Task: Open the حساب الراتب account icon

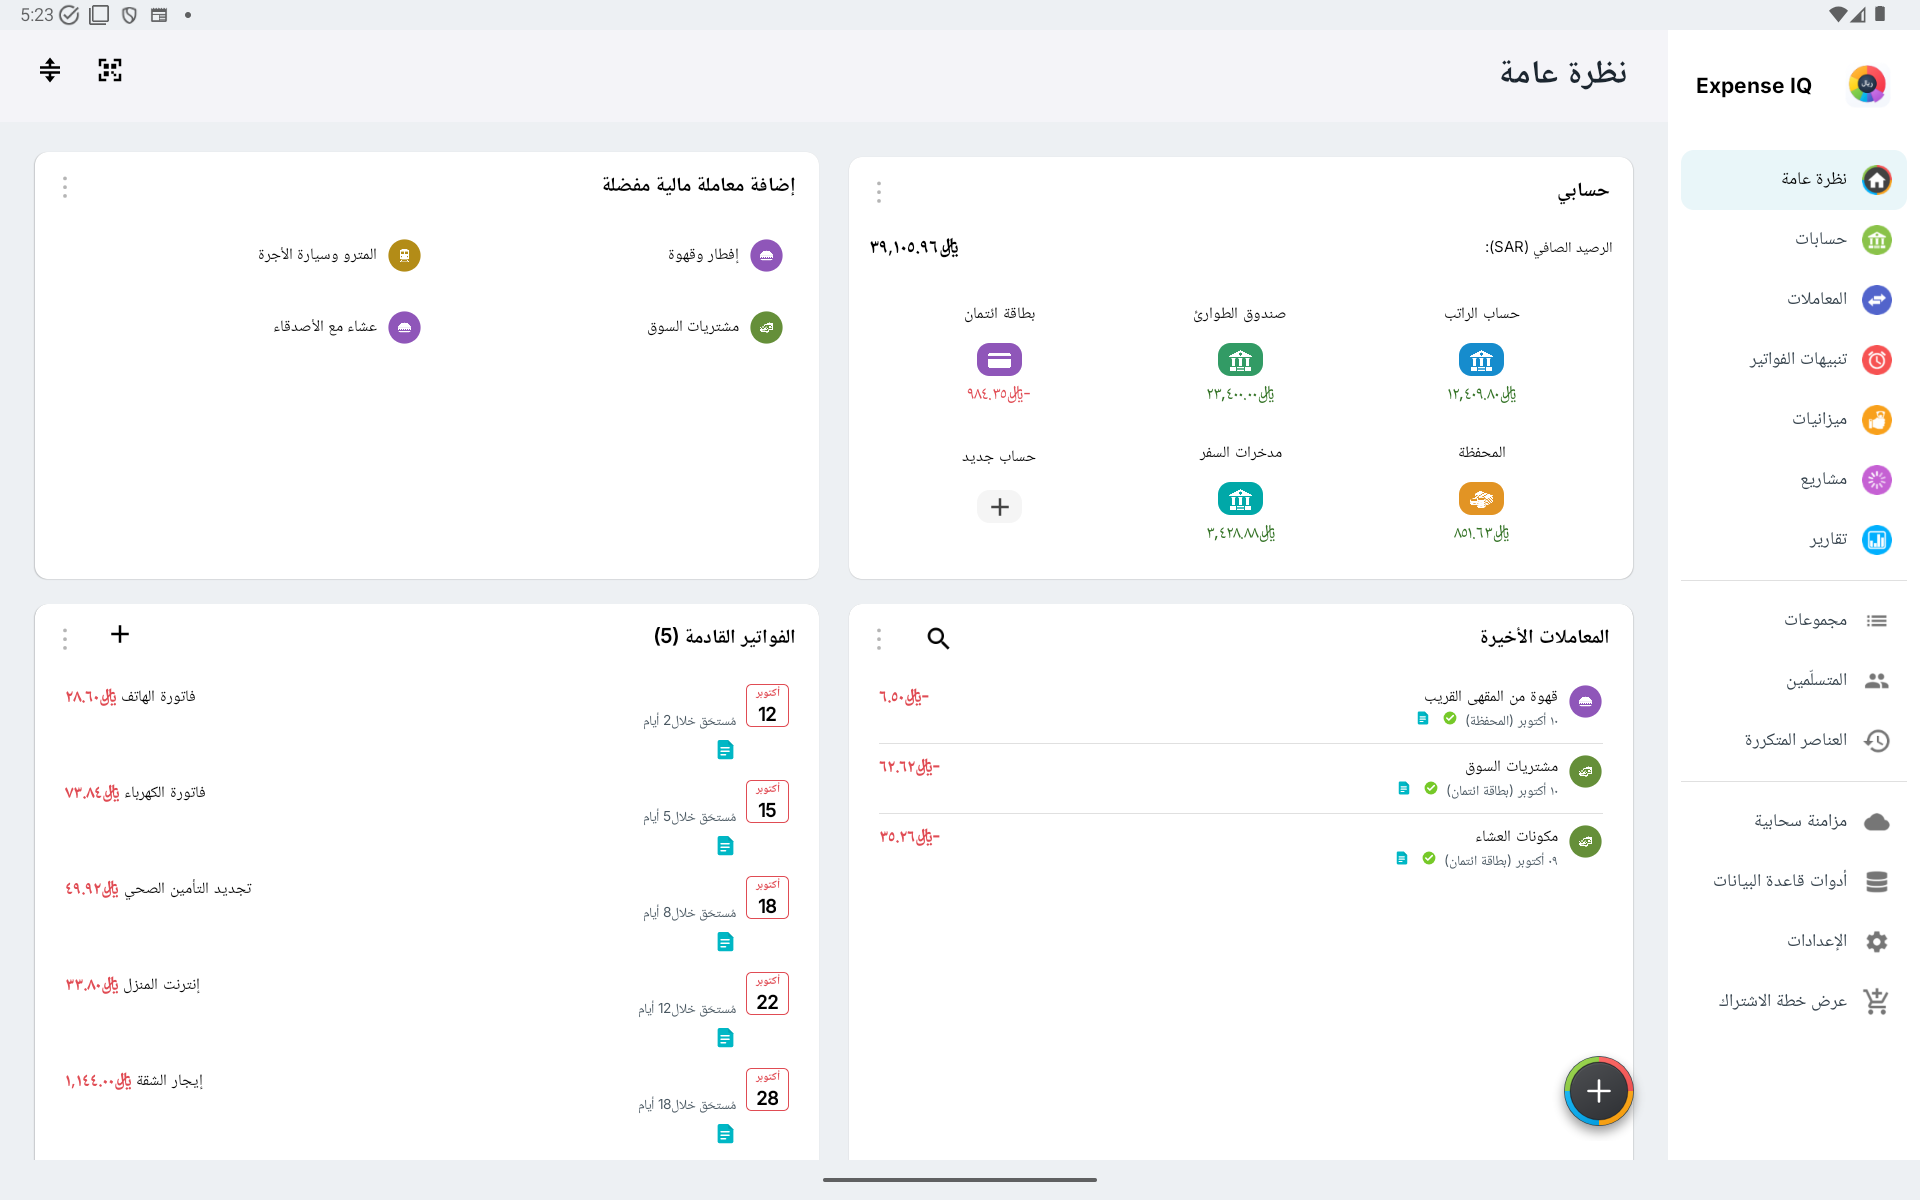Action: pos(1481,360)
